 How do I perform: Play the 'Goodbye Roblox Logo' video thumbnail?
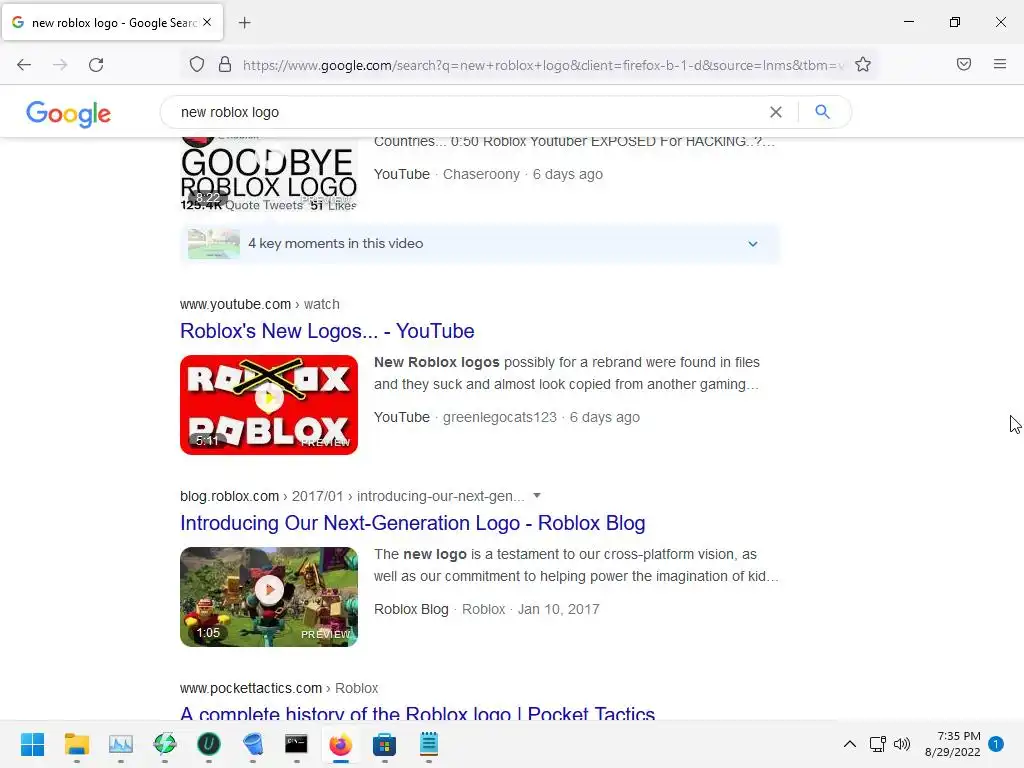pos(268,174)
